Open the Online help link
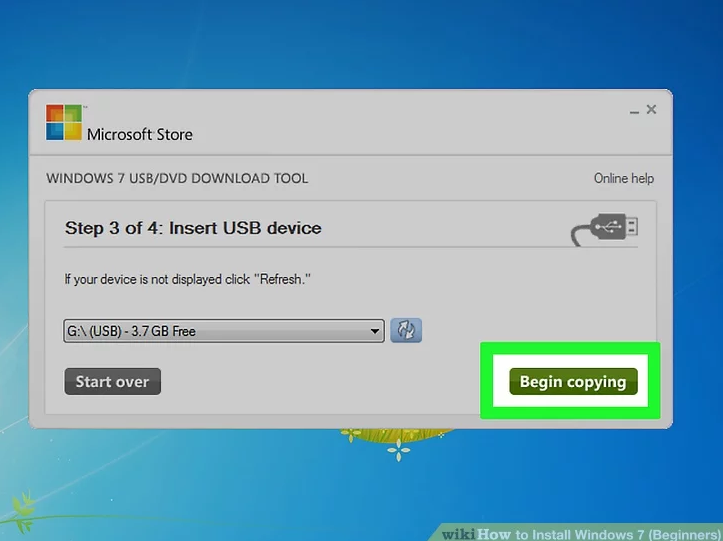The width and height of the screenshot is (723, 541). pyautogui.click(x=623, y=178)
